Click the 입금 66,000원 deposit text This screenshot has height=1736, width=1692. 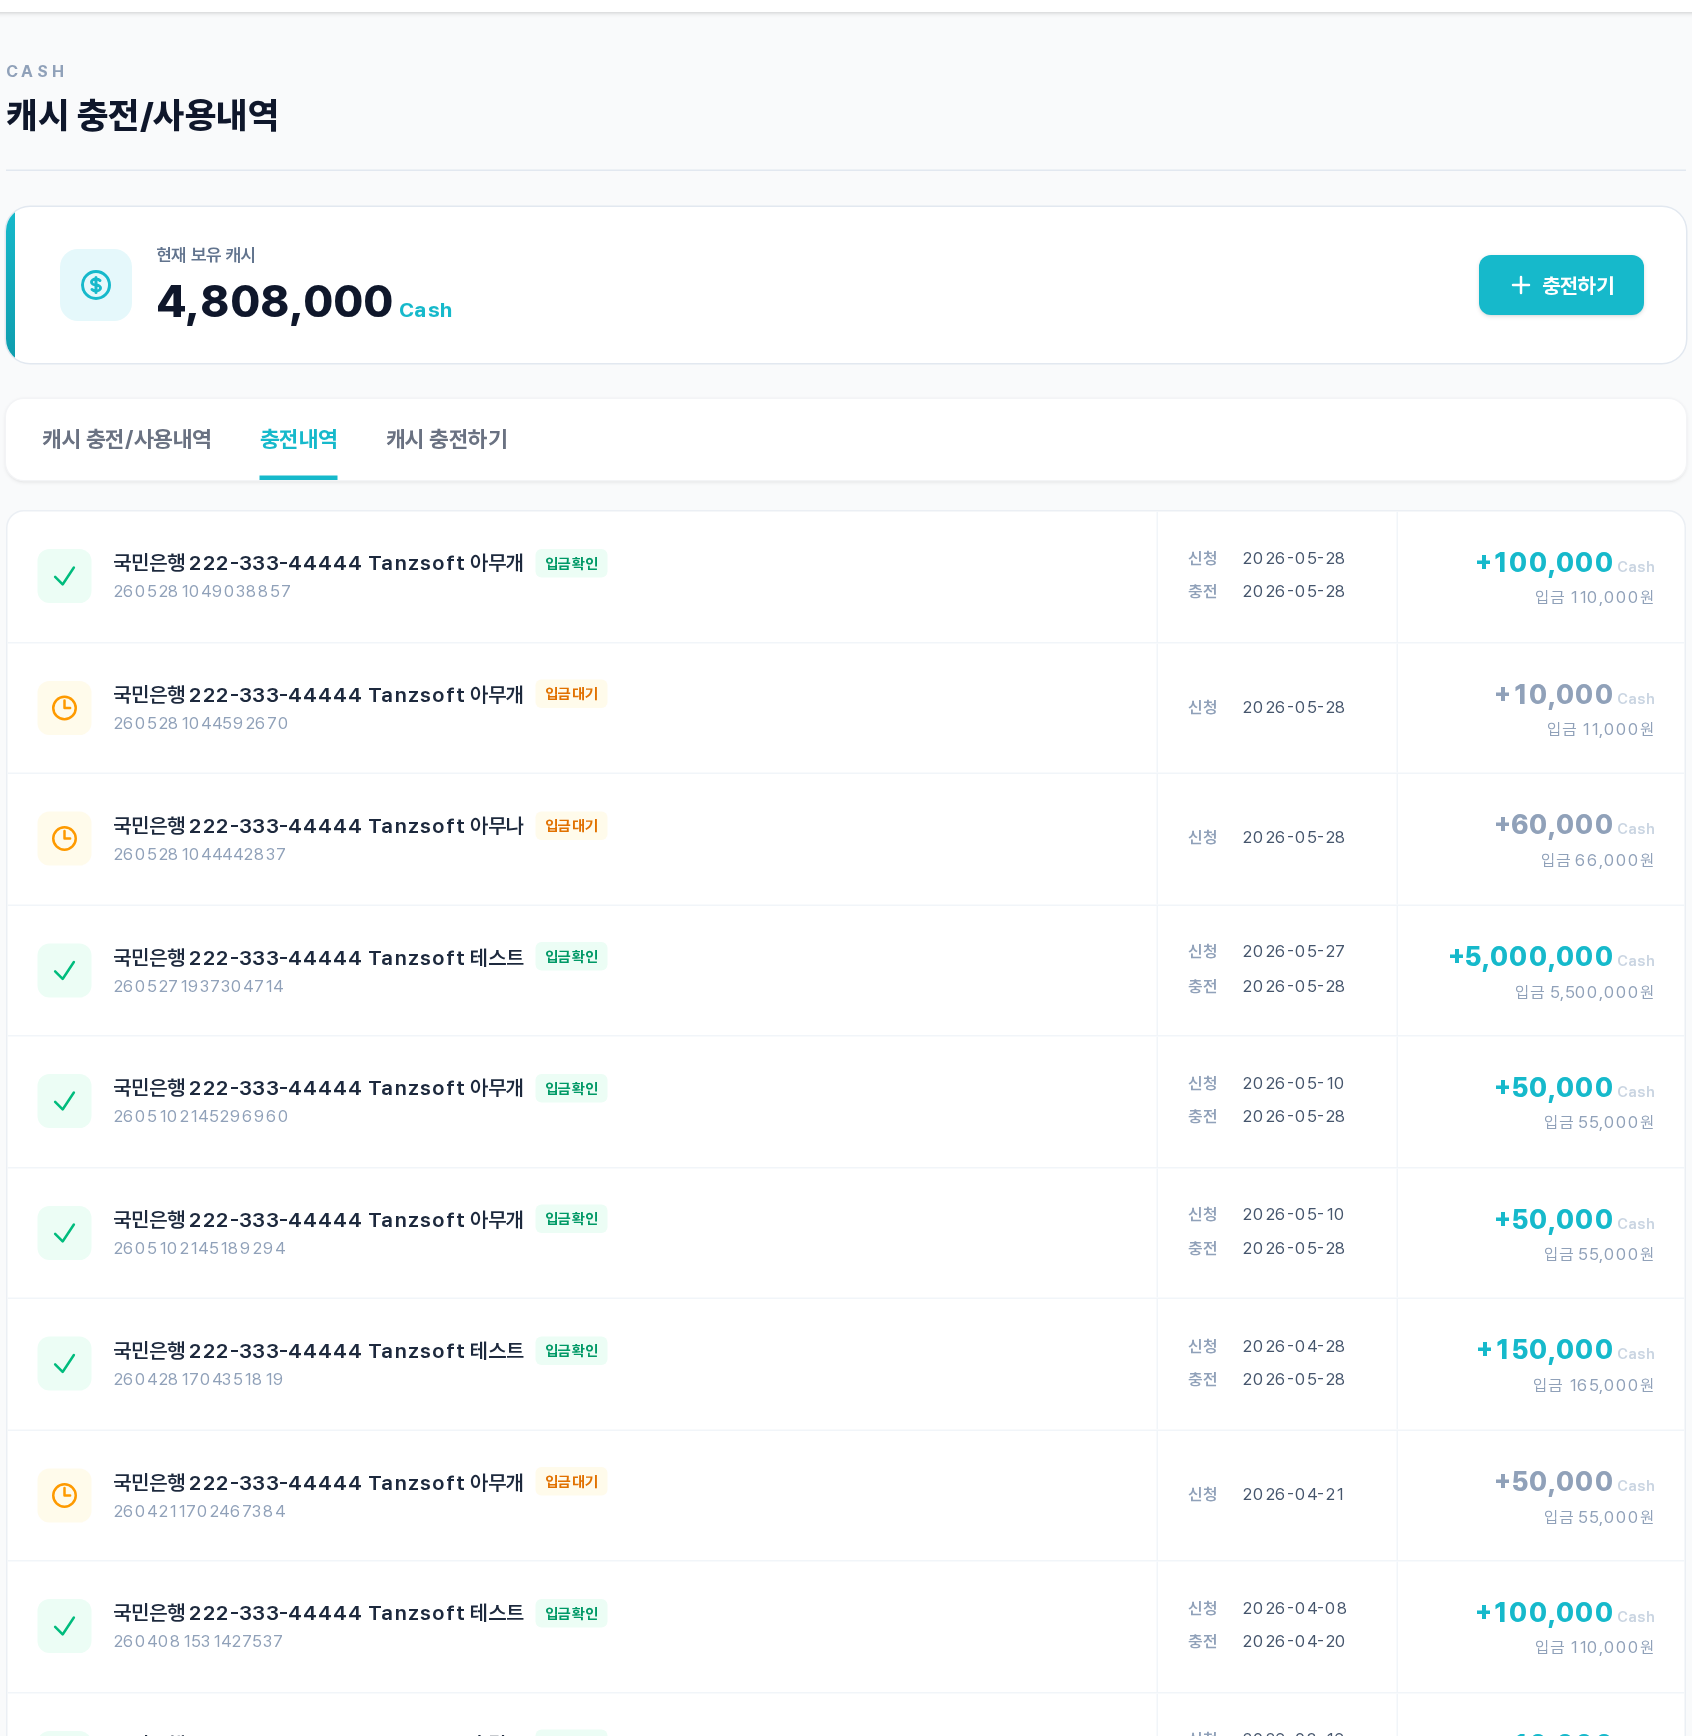click(x=1597, y=860)
